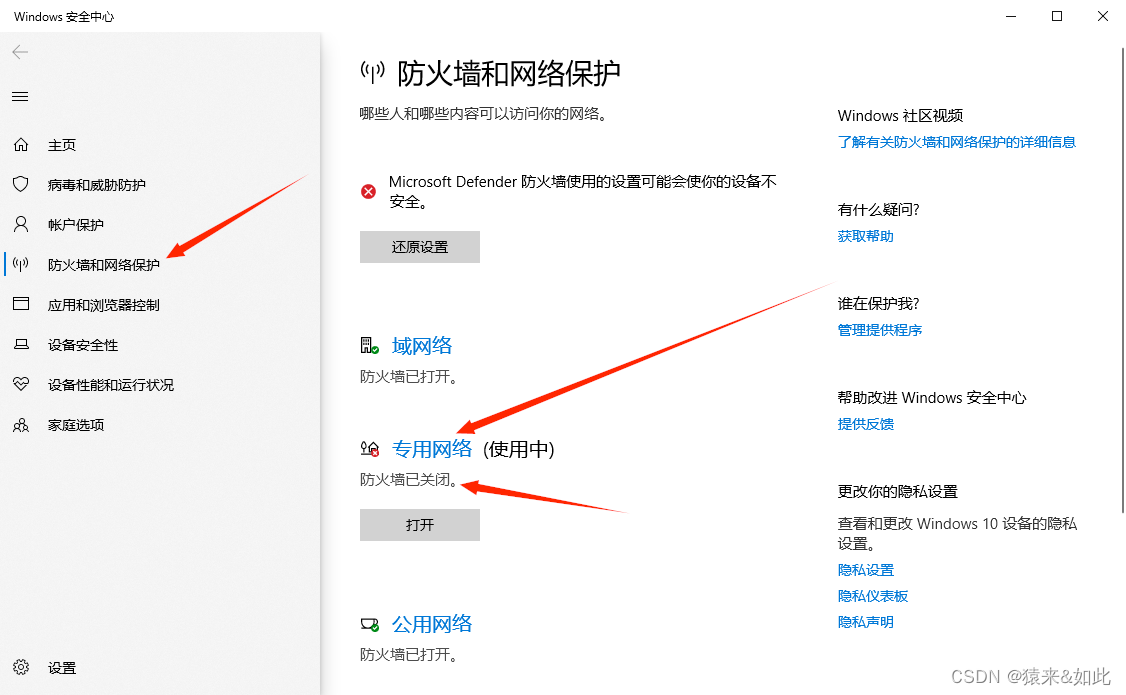1126x695 pixels.
Task: Open the hamburger navigation menu
Action: point(20,96)
